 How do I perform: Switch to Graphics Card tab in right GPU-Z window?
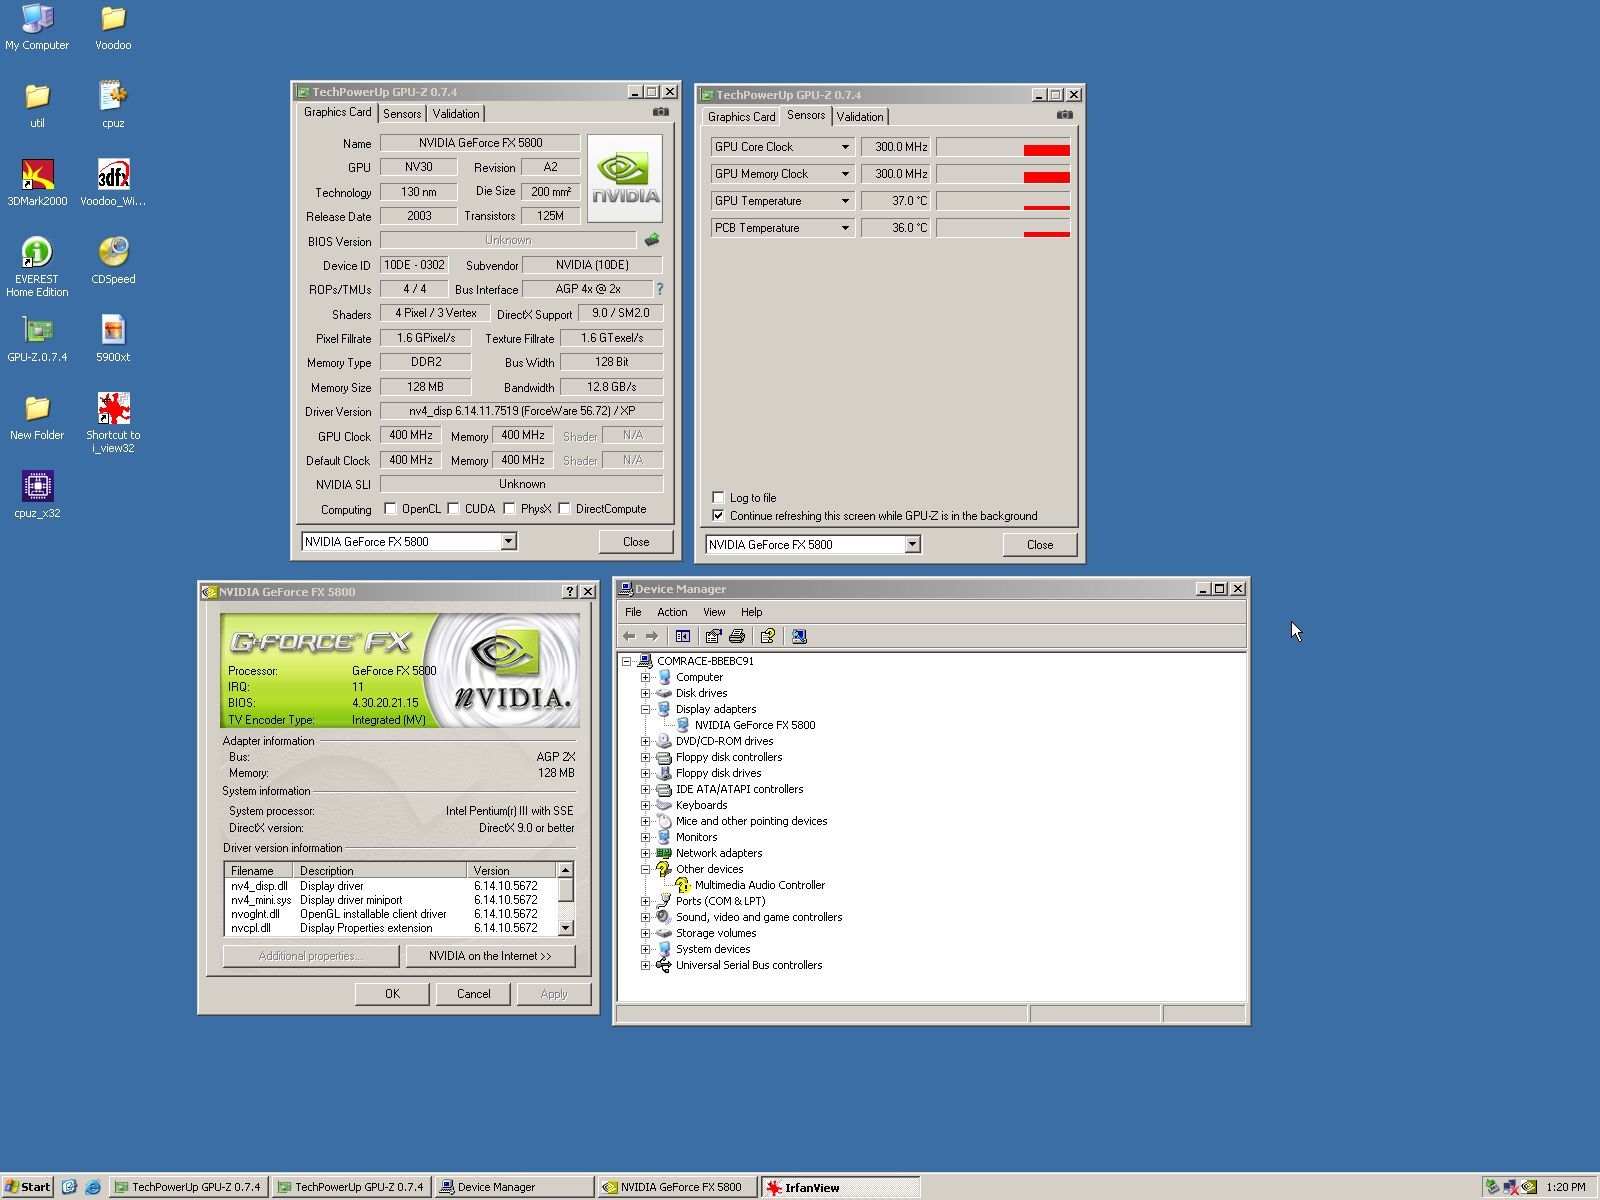tap(742, 117)
